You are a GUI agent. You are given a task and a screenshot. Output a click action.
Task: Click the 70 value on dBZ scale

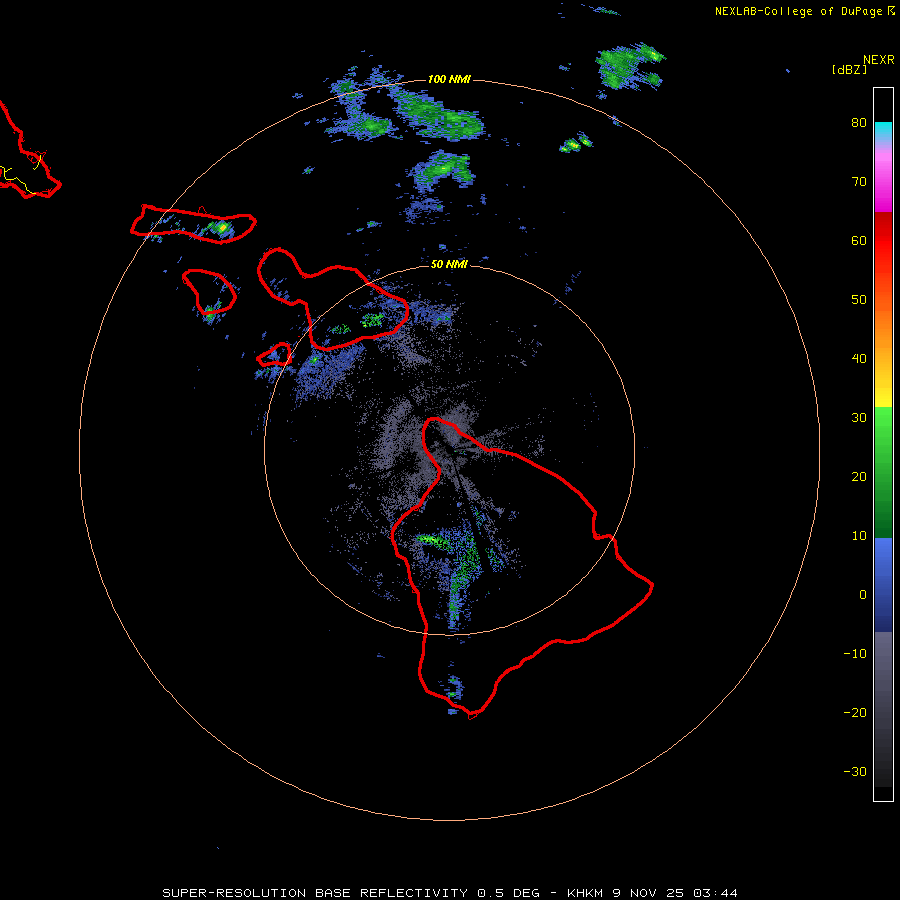tap(859, 182)
